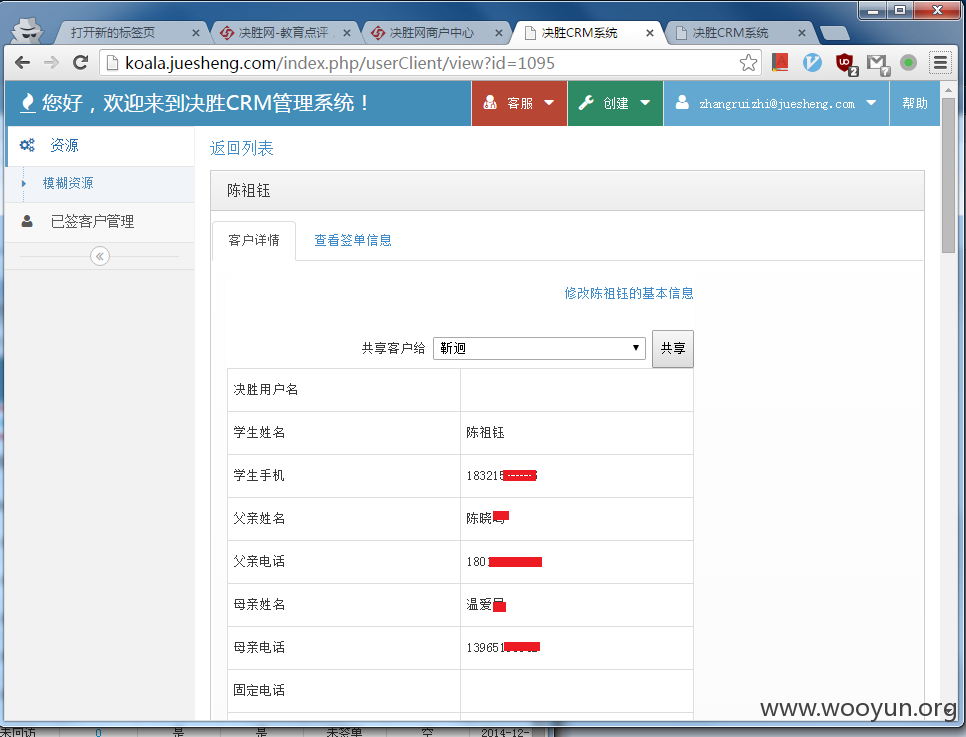Reload the current page
966x737 pixels.
(x=81, y=63)
